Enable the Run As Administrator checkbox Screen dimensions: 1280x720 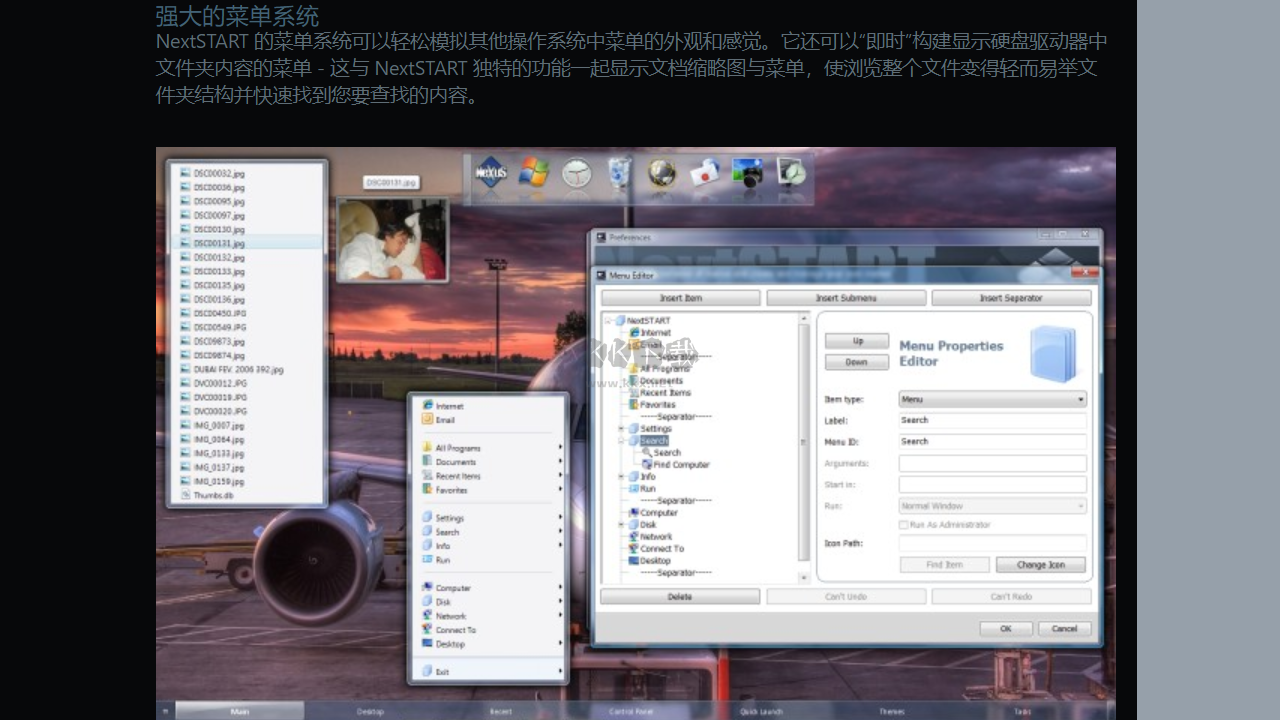903,526
